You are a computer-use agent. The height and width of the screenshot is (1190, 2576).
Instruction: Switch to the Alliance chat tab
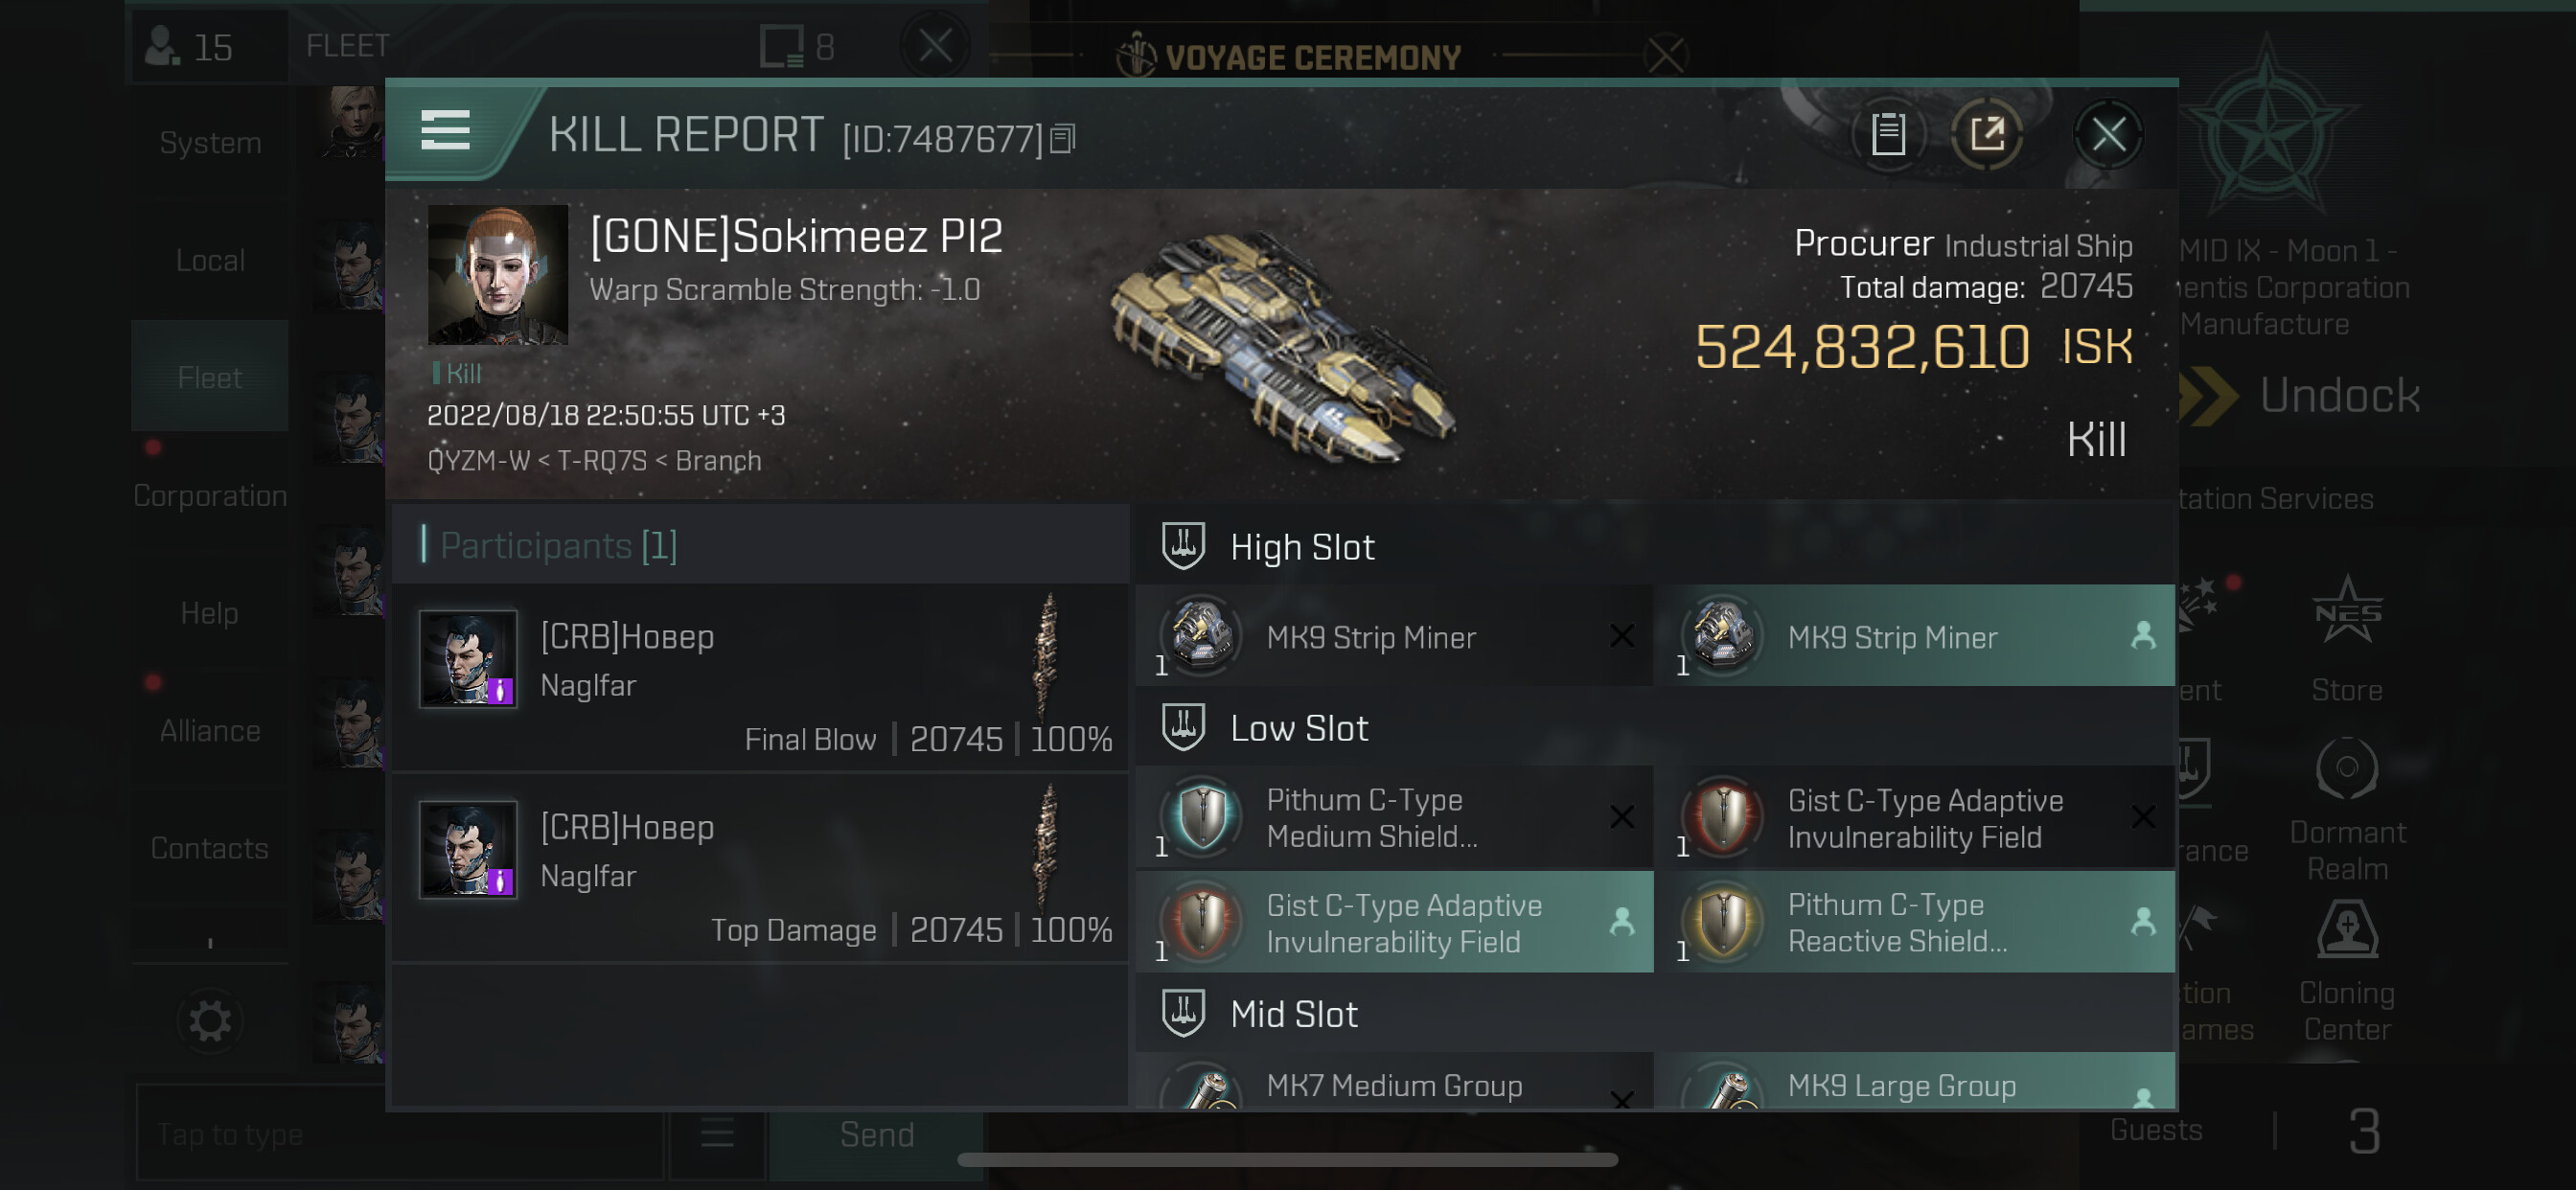(210, 730)
